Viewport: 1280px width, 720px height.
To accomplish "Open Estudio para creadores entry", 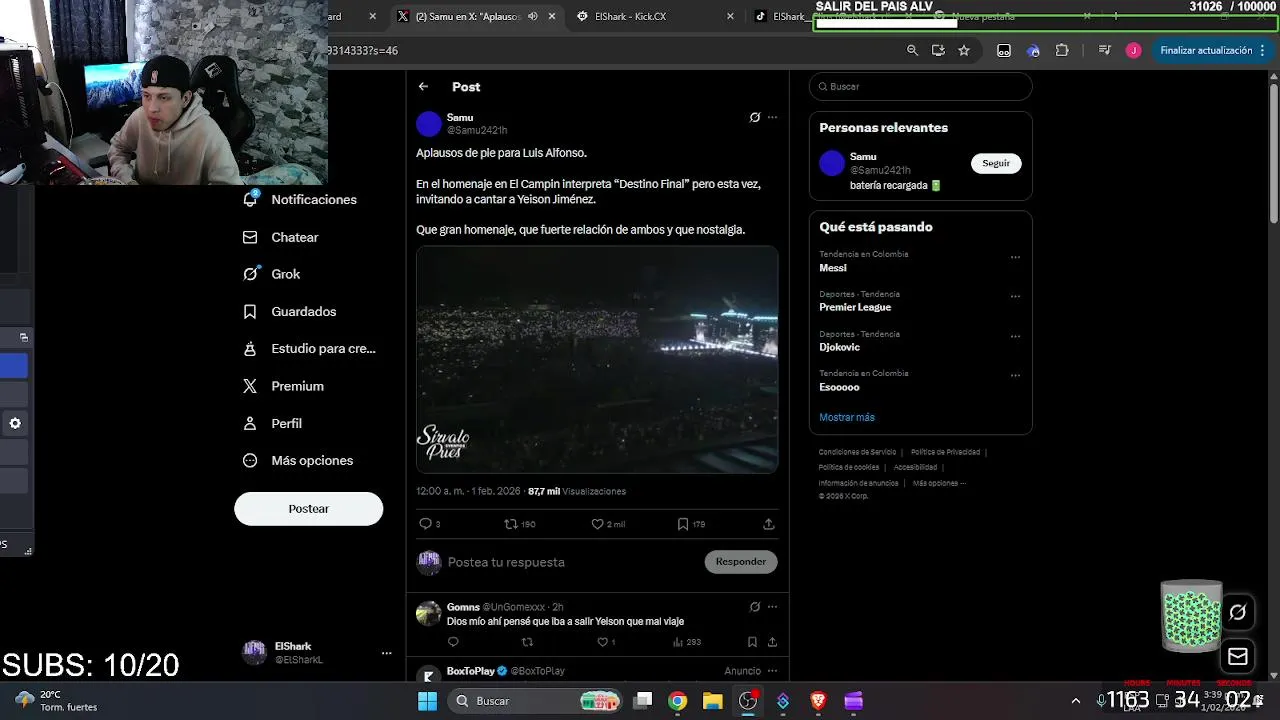I will coord(310,348).
